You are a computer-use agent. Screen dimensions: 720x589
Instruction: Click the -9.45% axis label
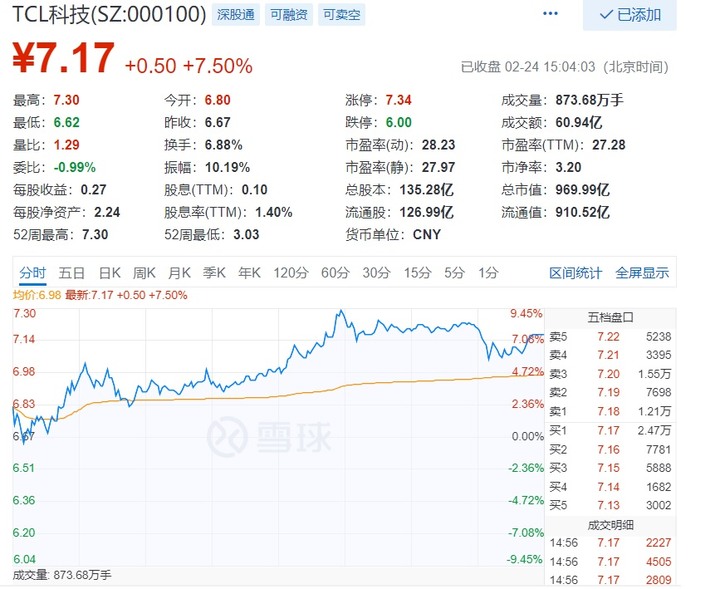pos(525,559)
